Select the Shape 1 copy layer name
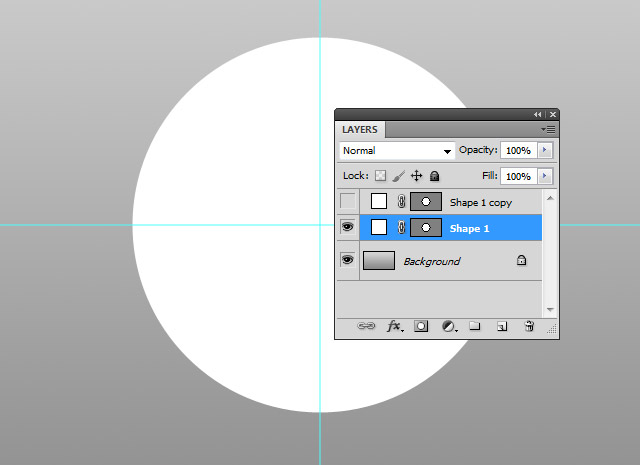Viewport: 640px width, 465px height. [x=481, y=202]
